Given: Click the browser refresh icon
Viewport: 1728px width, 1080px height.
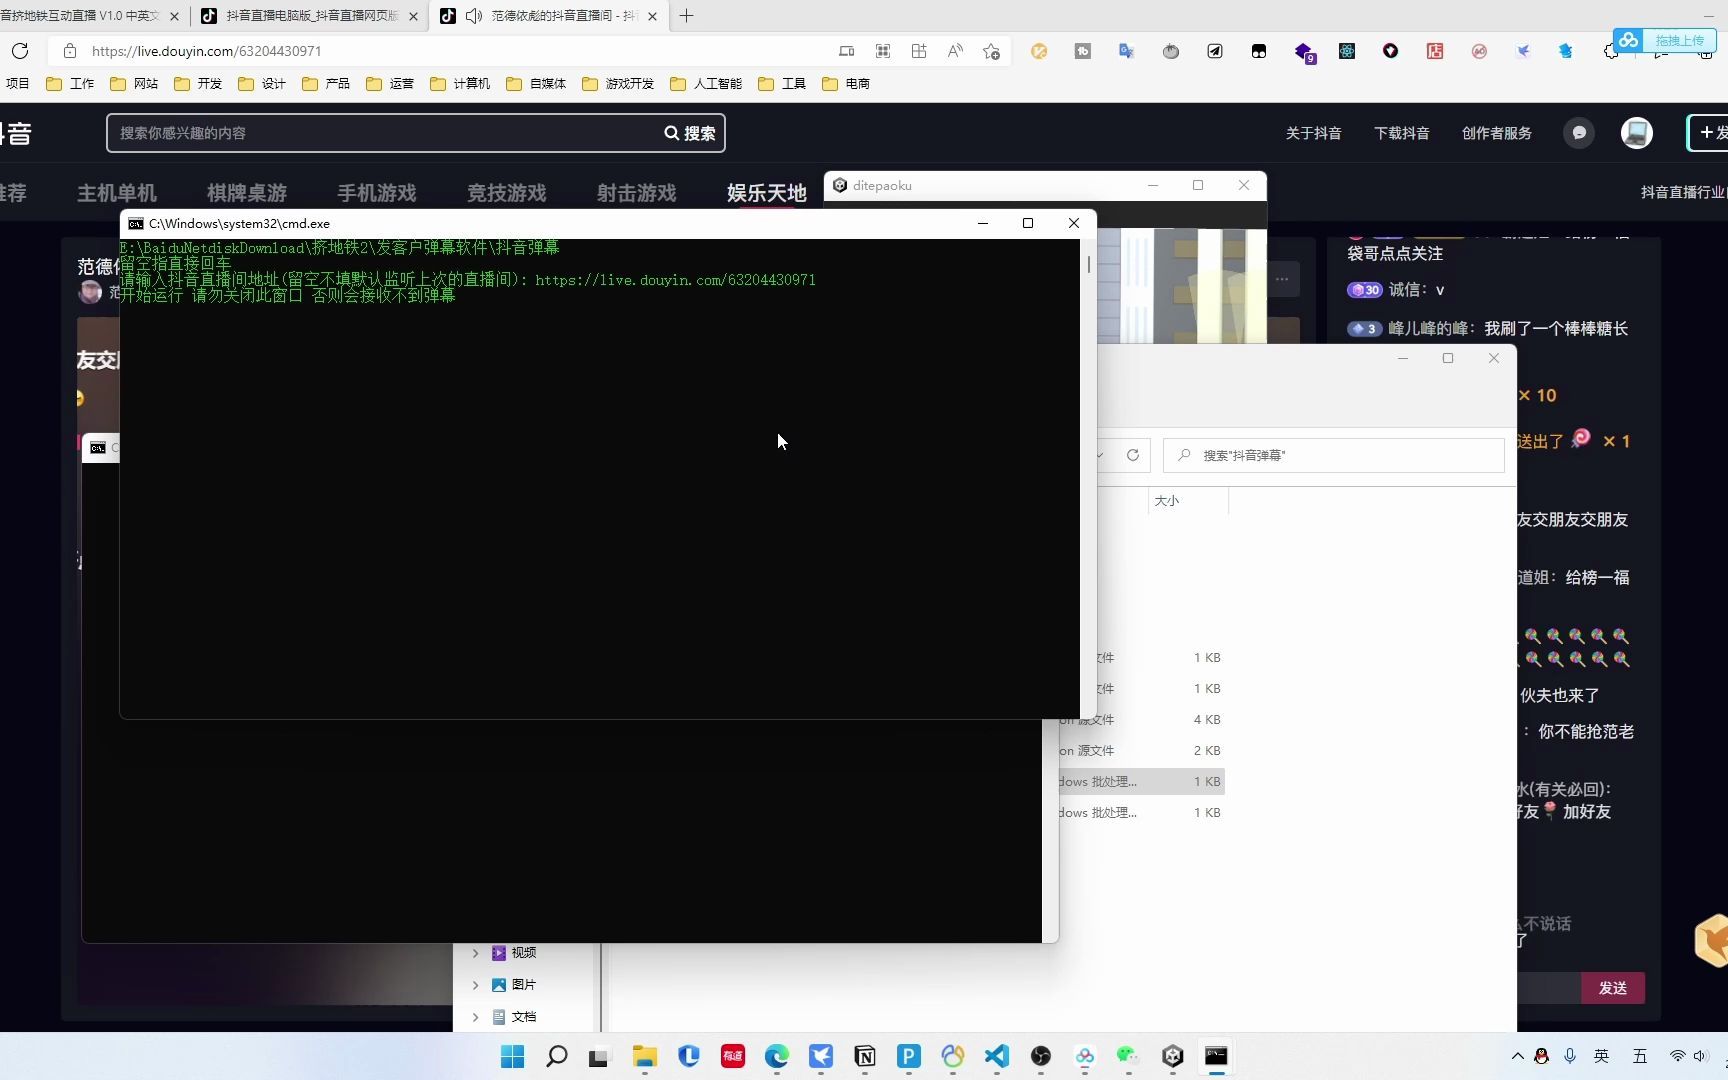Looking at the screenshot, I should [20, 51].
